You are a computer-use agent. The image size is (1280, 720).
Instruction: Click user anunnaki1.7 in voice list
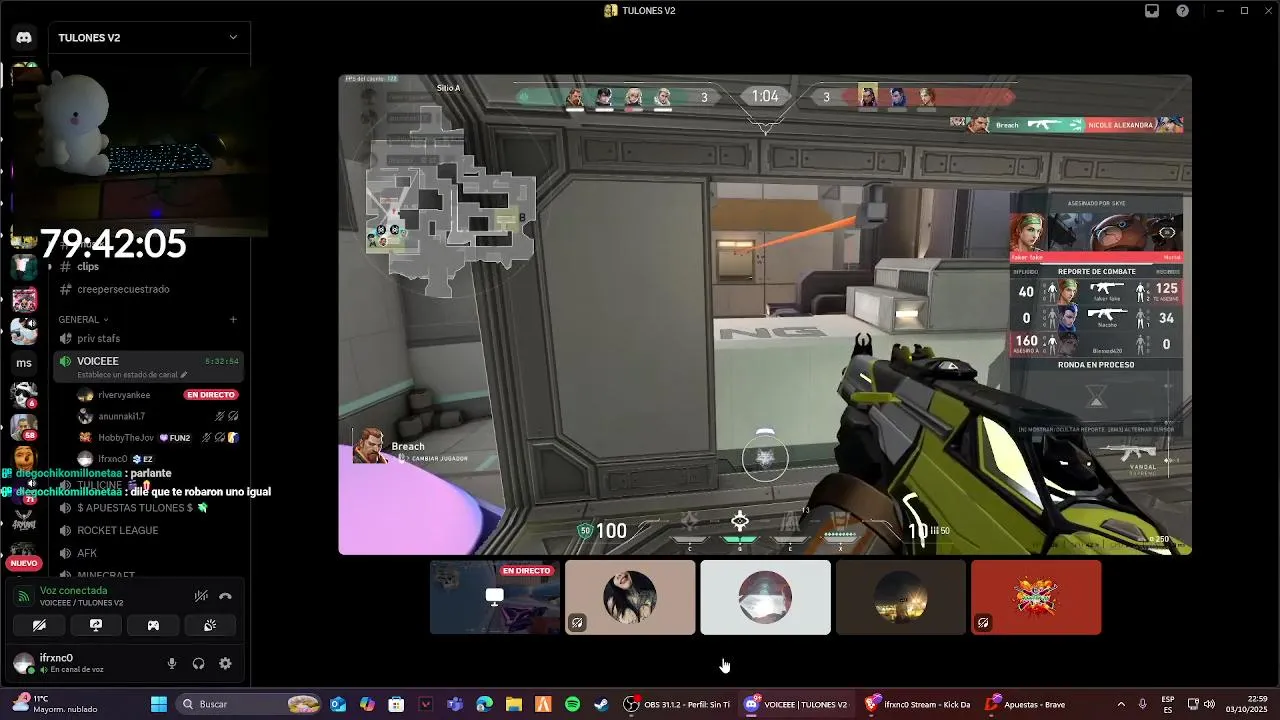click(121, 416)
